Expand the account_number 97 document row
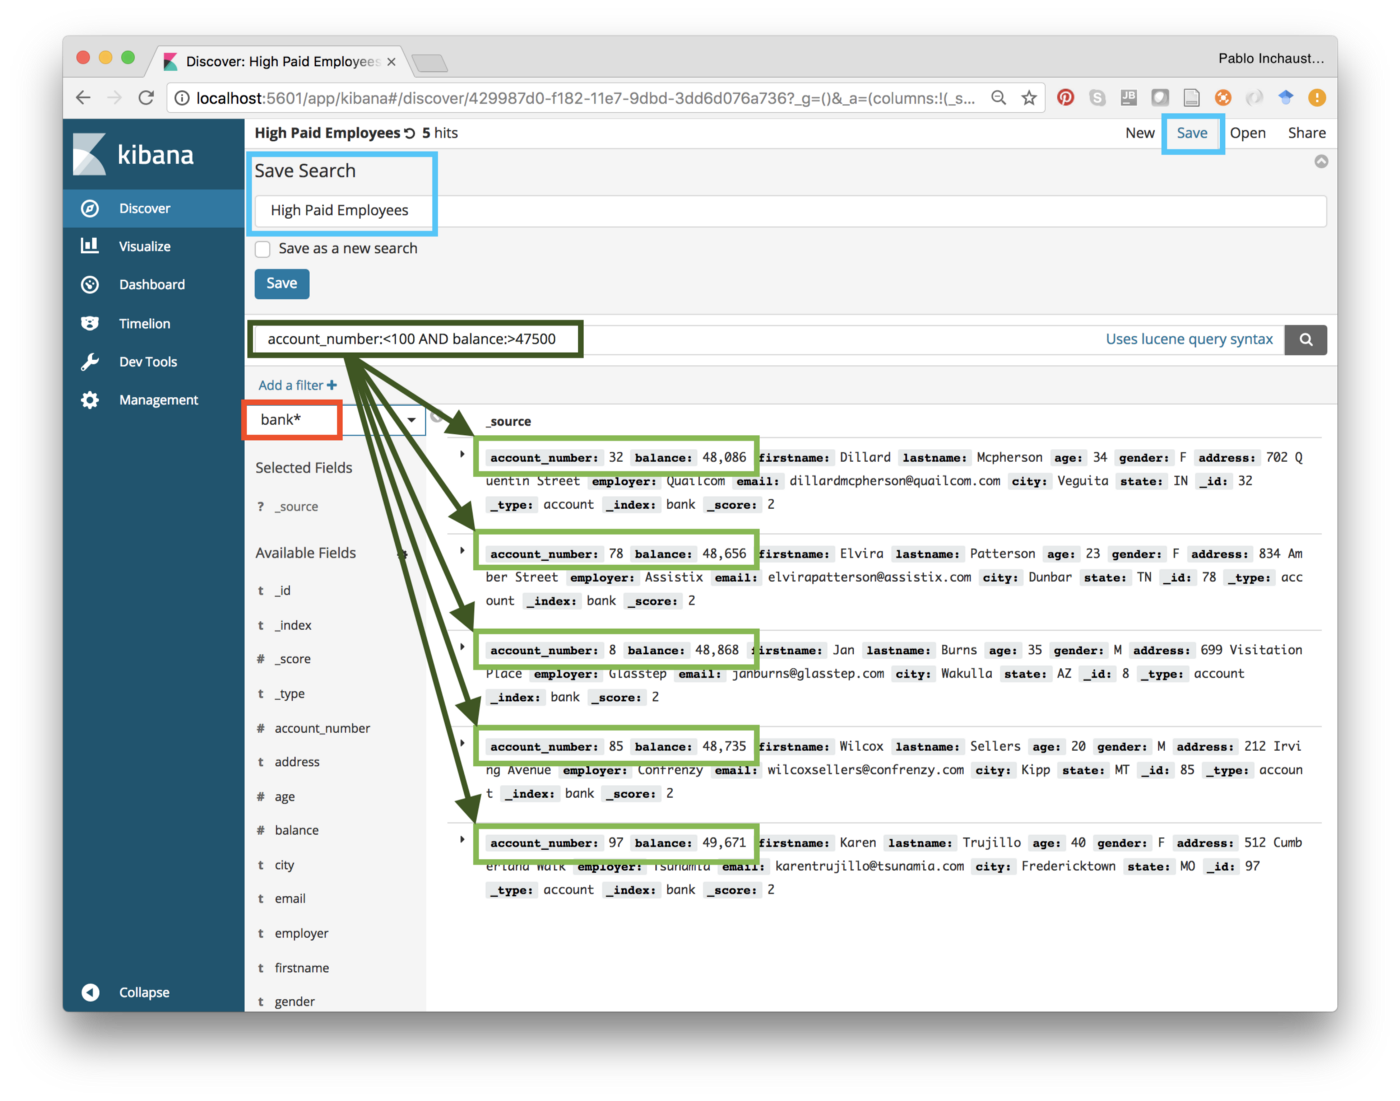This screenshot has width=1400, height=1101. click(462, 839)
